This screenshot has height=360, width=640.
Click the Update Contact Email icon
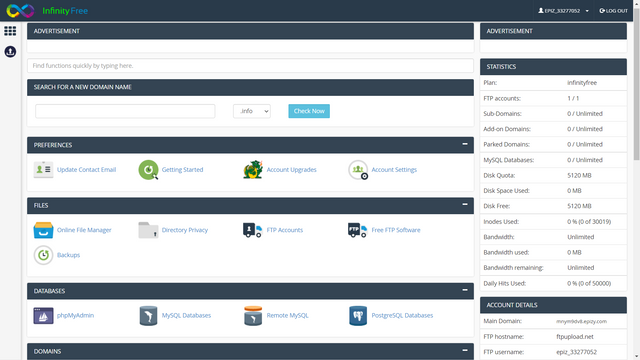click(43, 169)
